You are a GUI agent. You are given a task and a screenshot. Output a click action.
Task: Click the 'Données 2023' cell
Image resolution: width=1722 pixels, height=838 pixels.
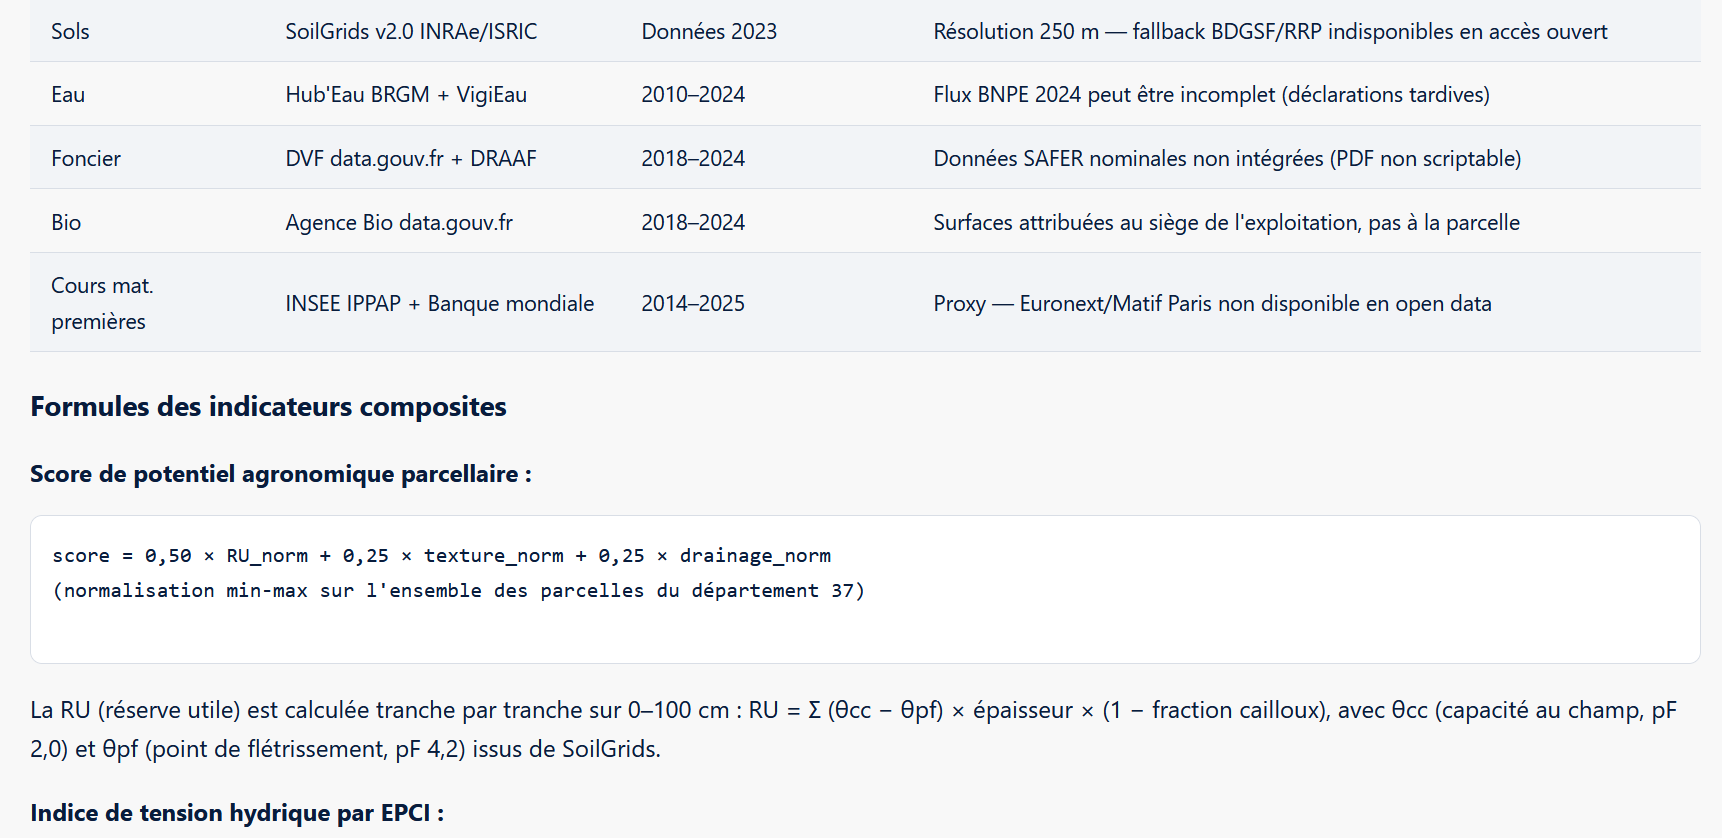pos(709,31)
